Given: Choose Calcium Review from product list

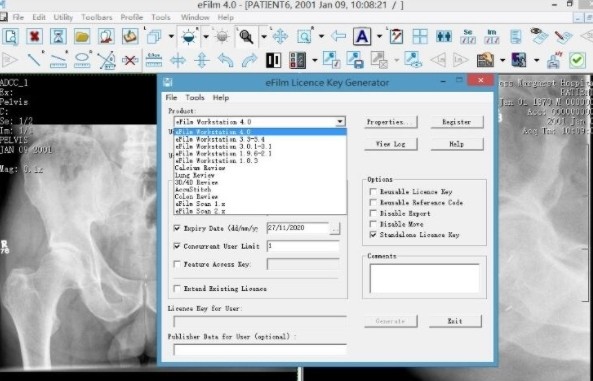Looking at the screenshot, I should (260, 168).
